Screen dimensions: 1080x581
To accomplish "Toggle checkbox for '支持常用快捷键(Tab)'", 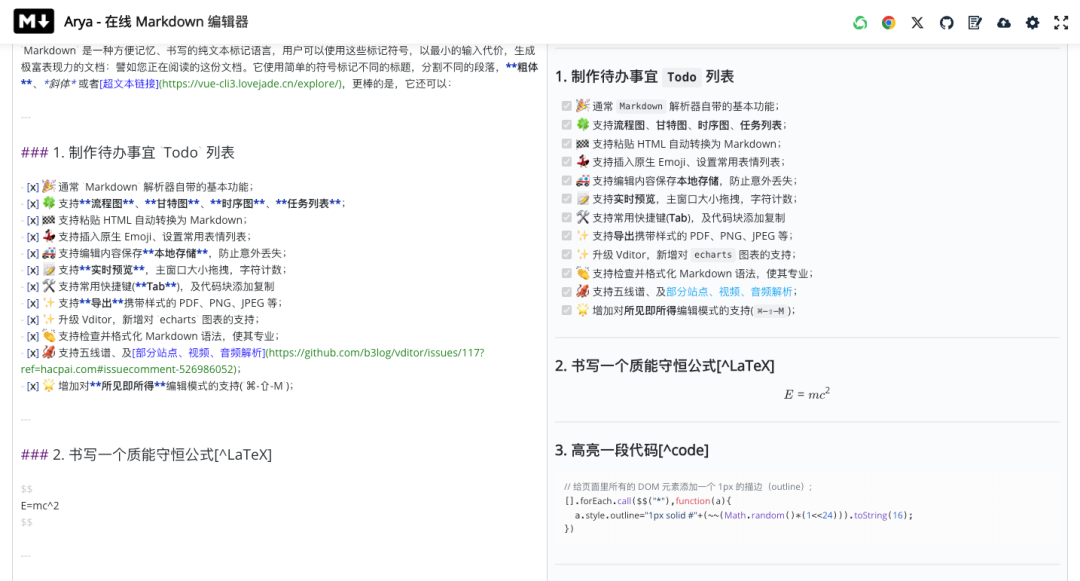I will [x=566, y=218].
